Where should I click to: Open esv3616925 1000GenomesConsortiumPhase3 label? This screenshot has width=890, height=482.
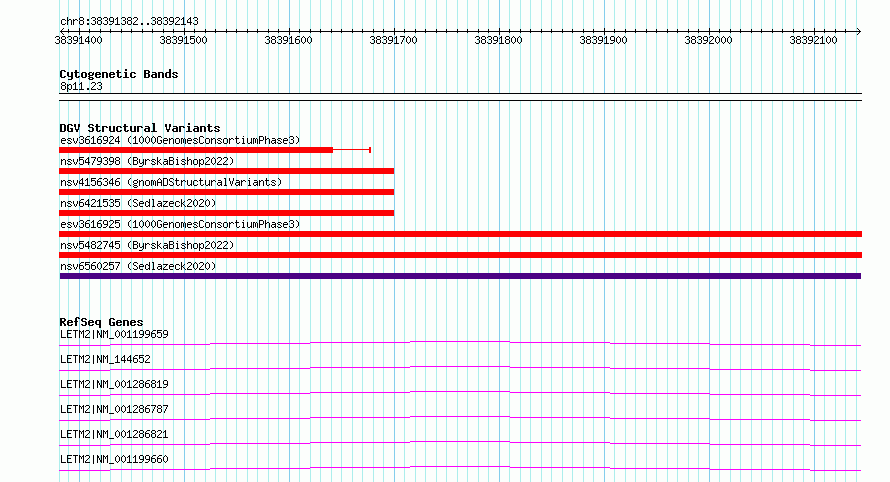pos(180,224)
